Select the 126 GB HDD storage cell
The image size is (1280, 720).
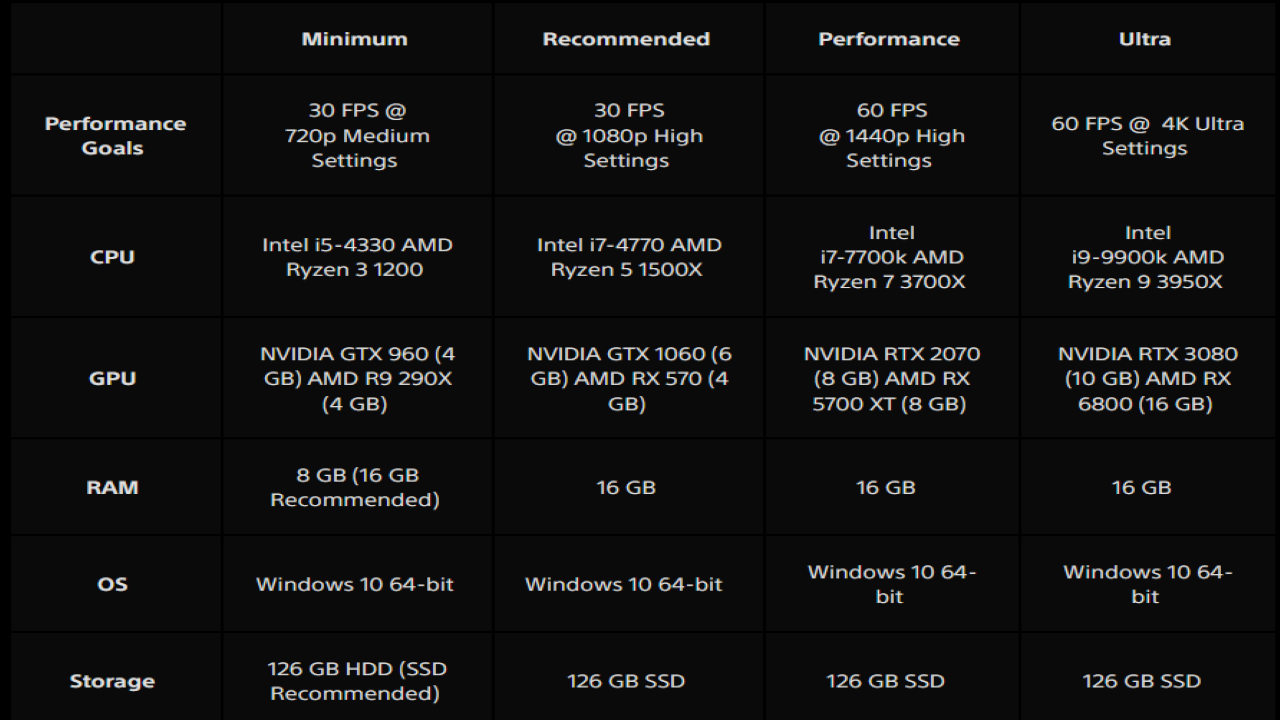(356, 681)
